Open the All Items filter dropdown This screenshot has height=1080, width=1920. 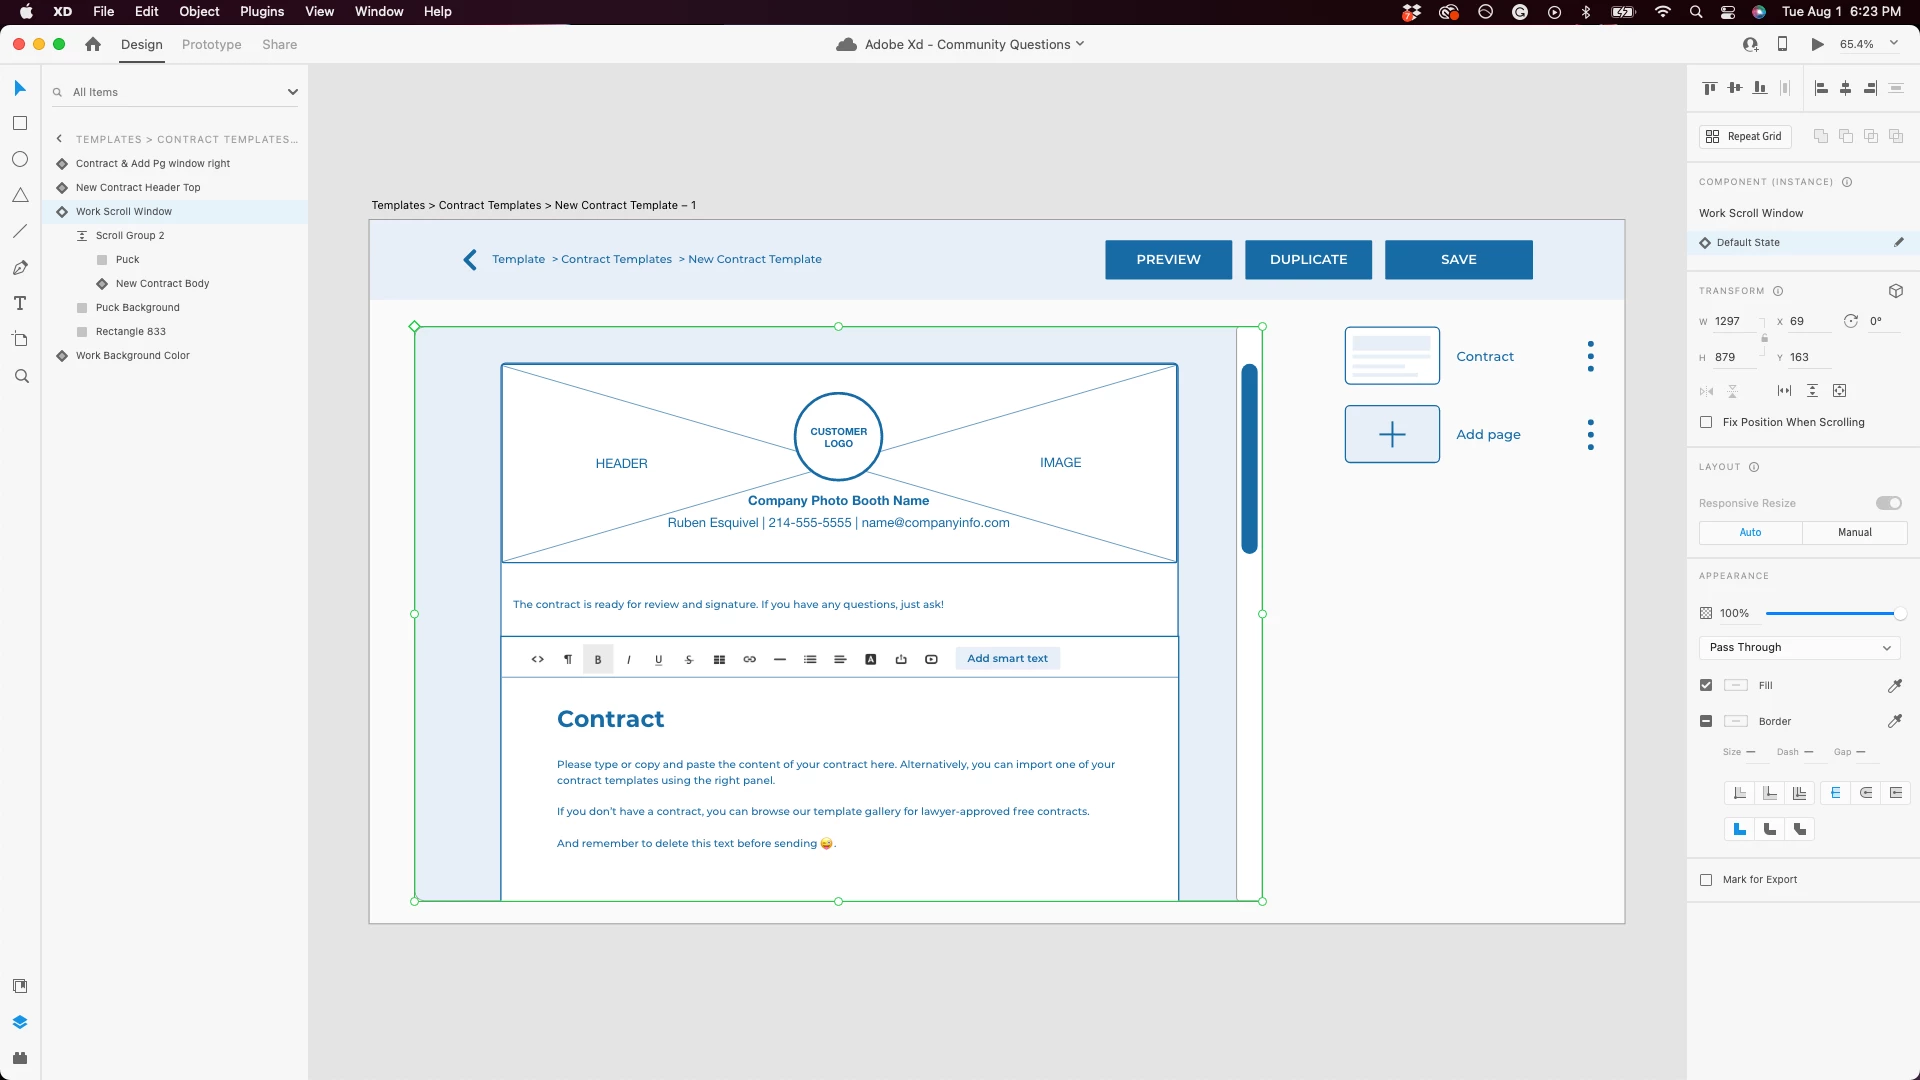coord(292,92)
